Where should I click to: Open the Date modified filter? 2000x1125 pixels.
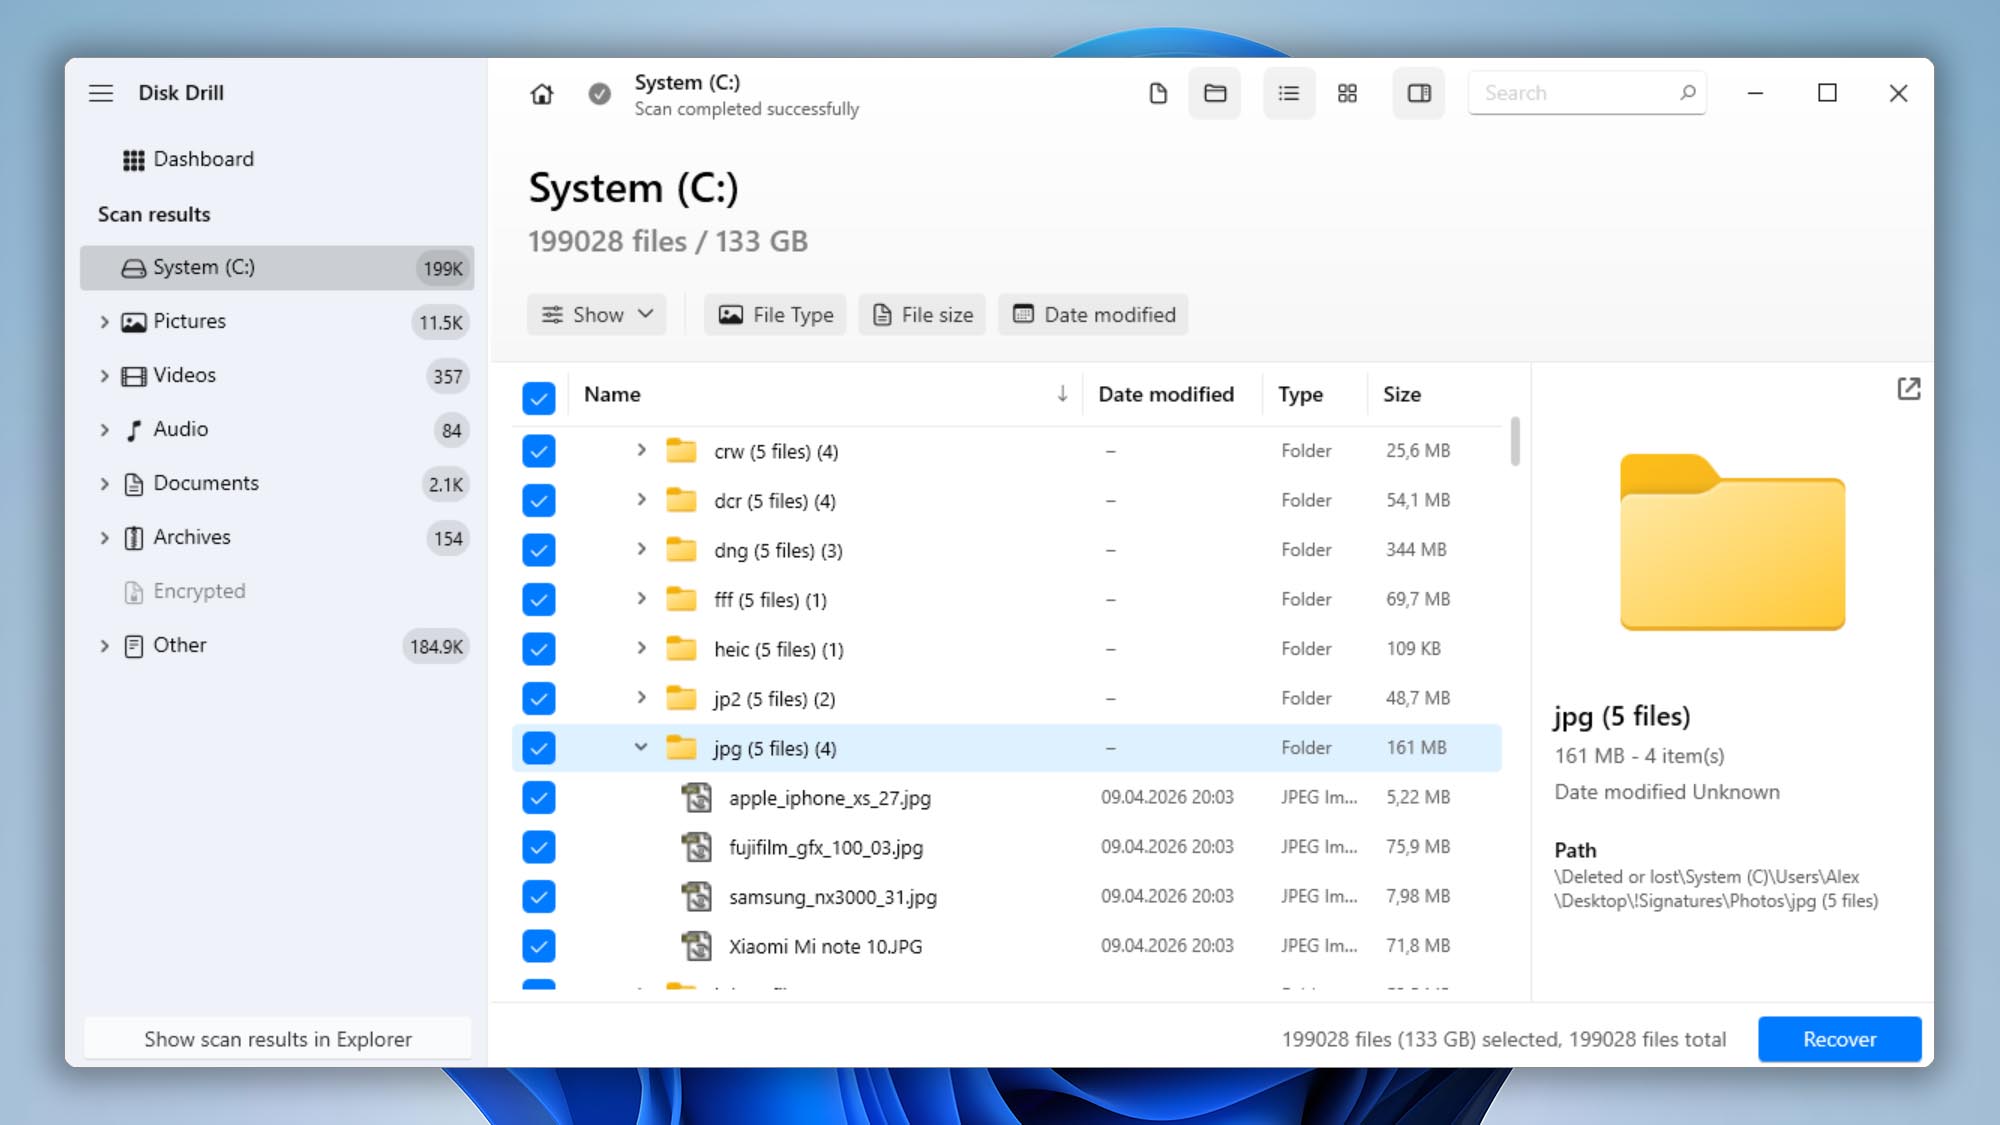point(1093,315)
